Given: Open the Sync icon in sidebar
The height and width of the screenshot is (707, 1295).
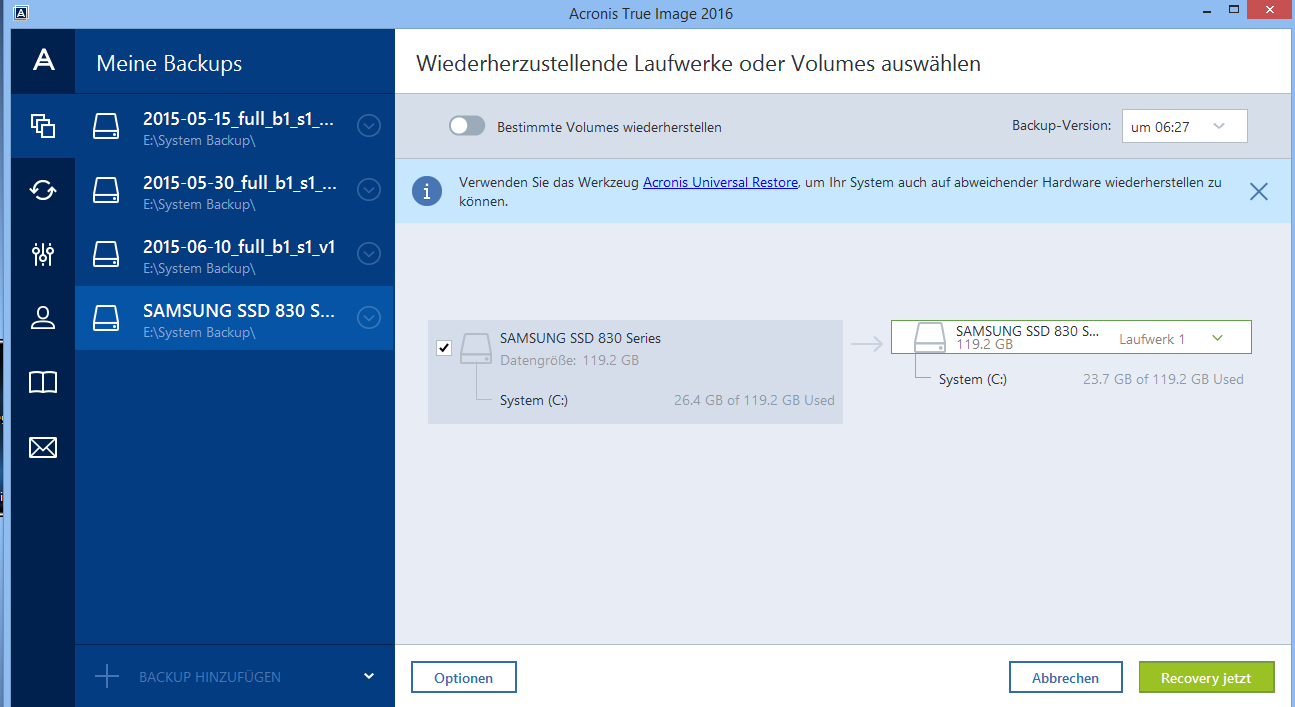Looking at the screenshot, I should [42, 190].
